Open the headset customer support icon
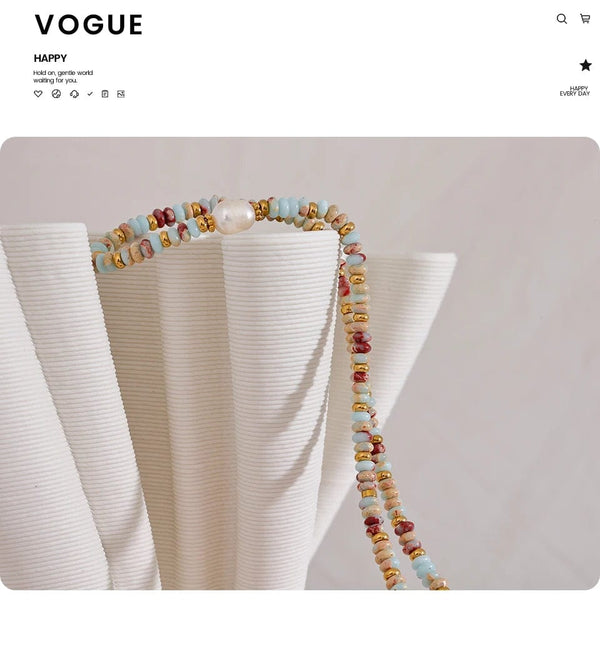 [74, 94]
